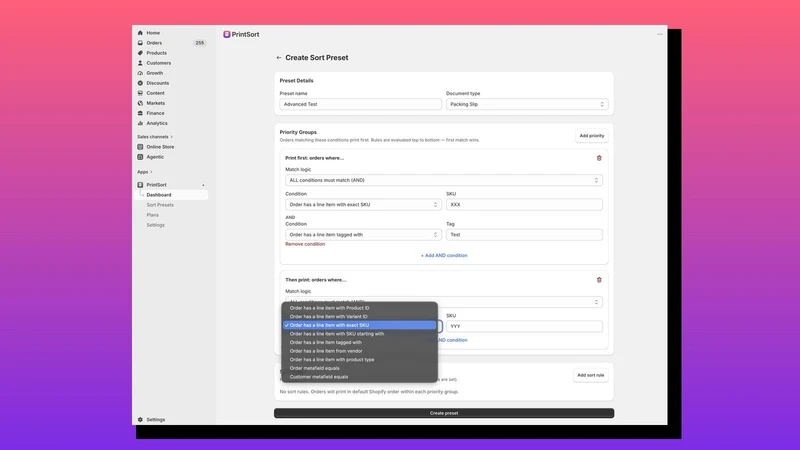Click the Products tag icon
The width and height of the screenshot is (800, 450).
(x=140, y=53)
